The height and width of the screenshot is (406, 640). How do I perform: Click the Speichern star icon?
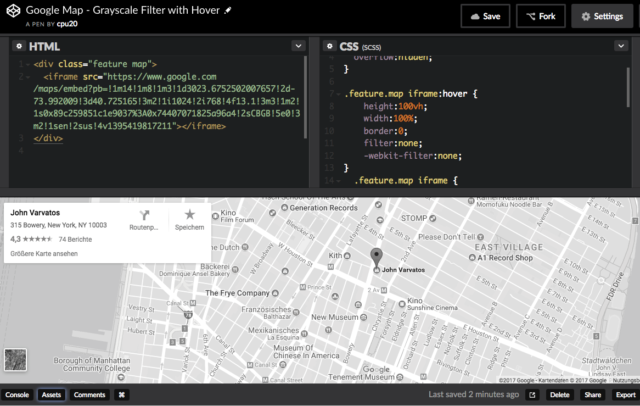[189, 215]
